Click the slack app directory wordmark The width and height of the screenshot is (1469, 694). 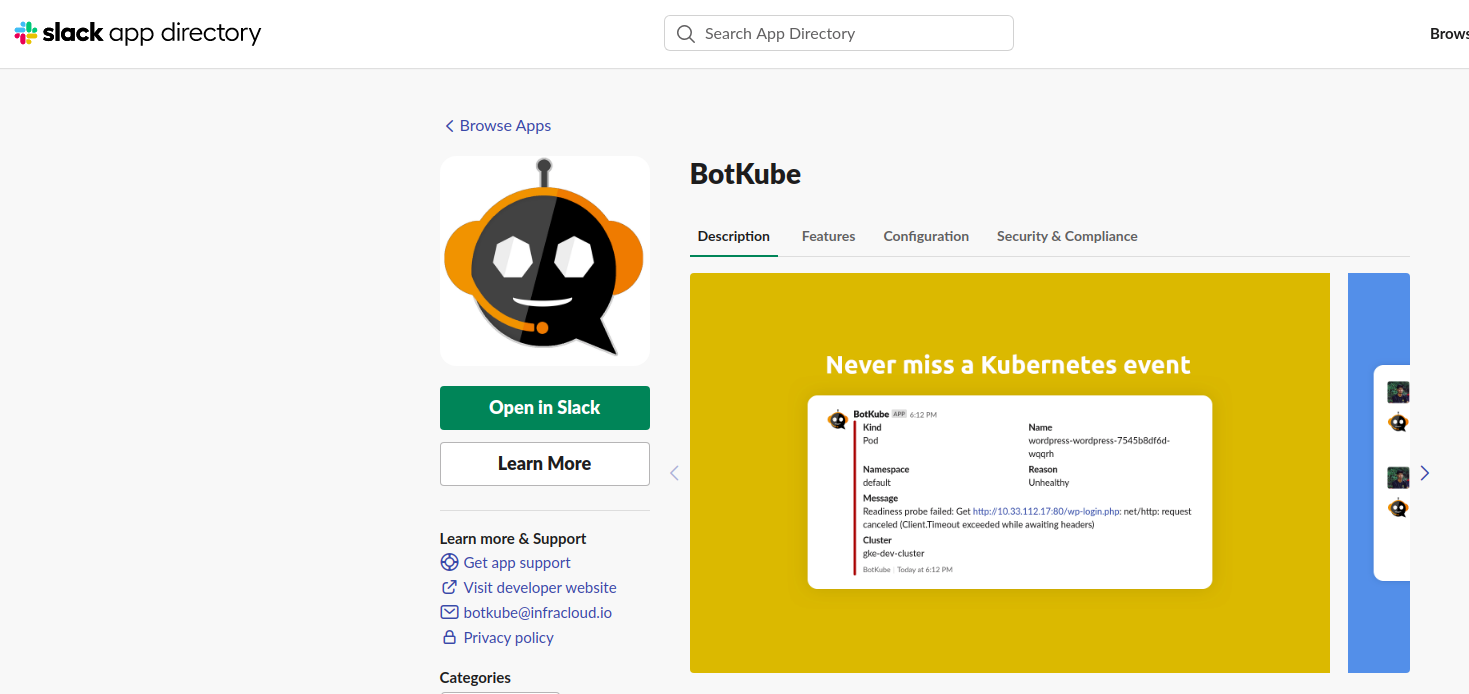click(x=152, y=33)
